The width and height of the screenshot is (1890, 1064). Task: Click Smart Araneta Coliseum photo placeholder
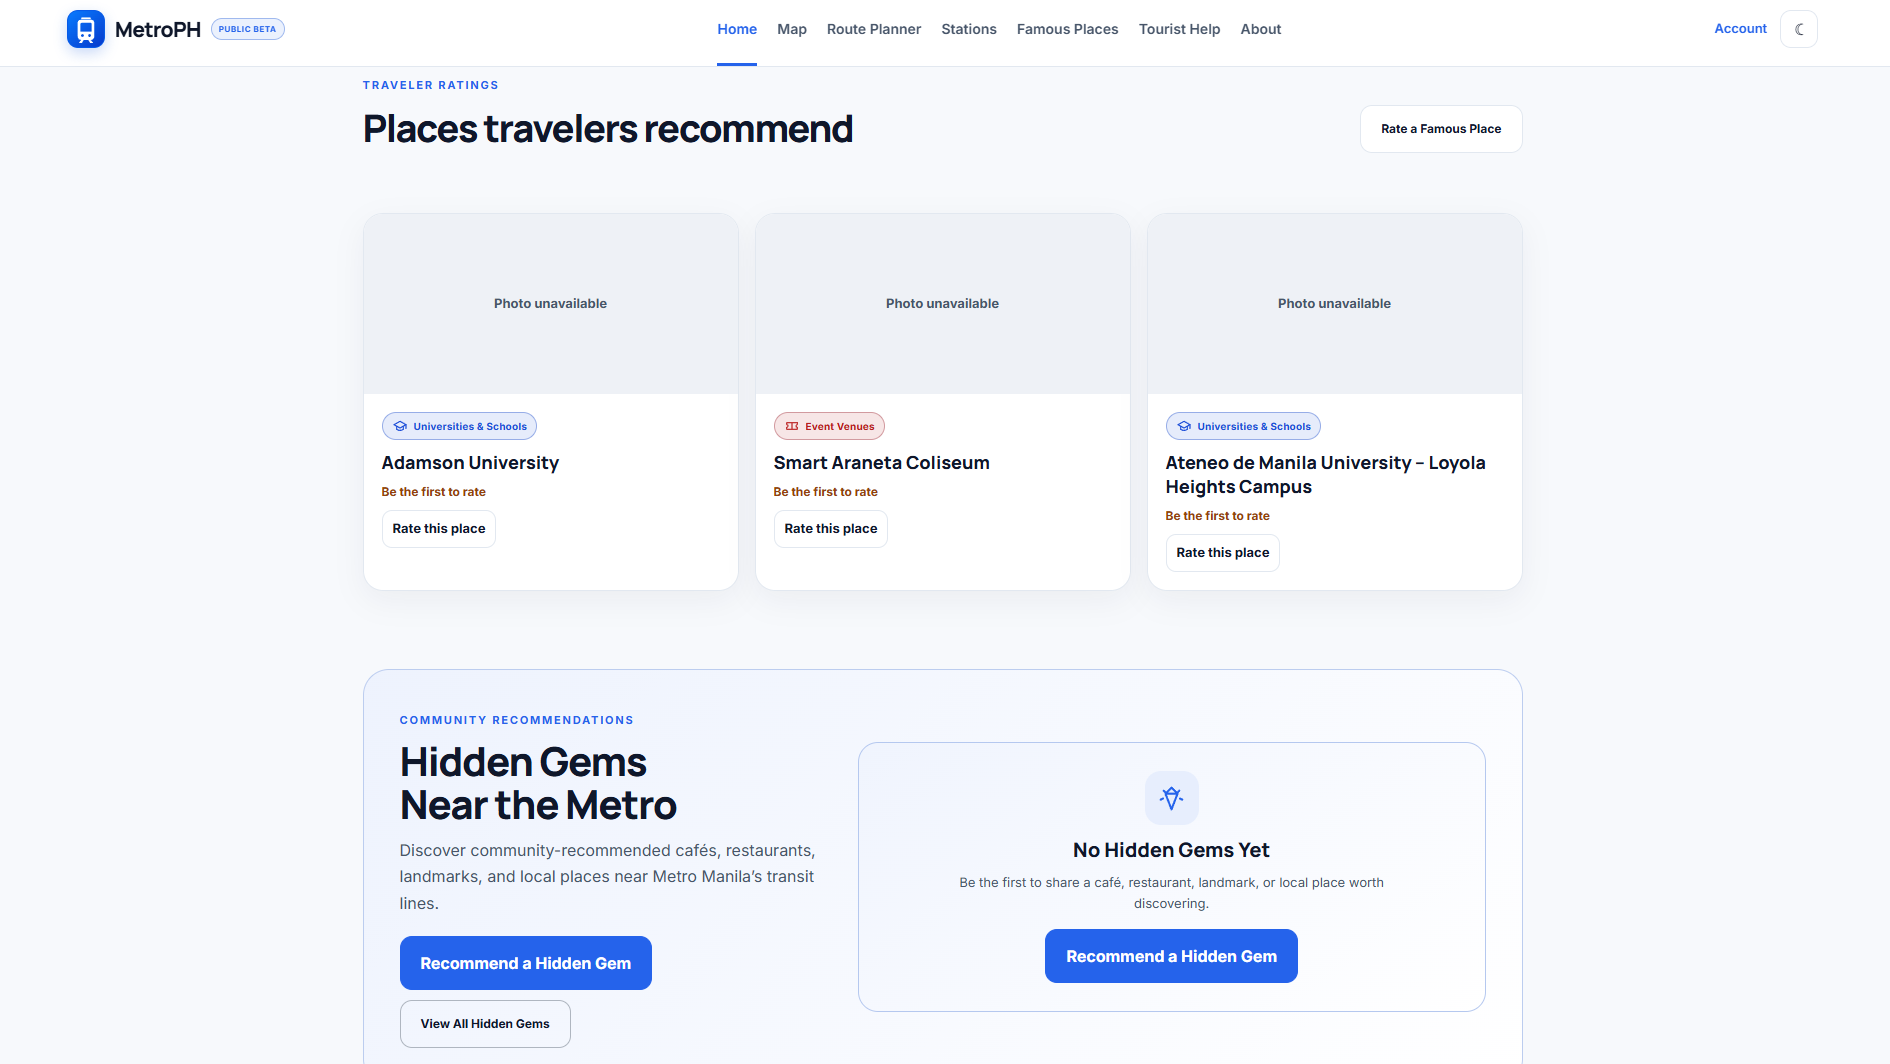tap(943, 304)
